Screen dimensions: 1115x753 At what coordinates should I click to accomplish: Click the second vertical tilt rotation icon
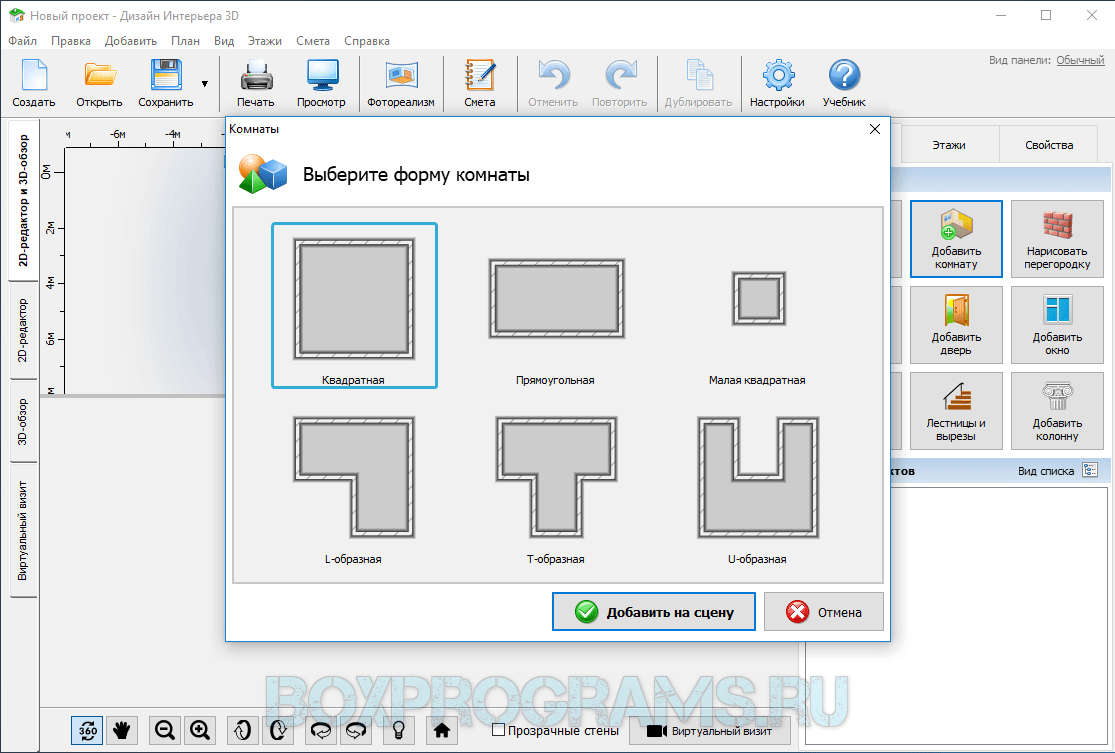pyautogui.click(x=278, y=730)
